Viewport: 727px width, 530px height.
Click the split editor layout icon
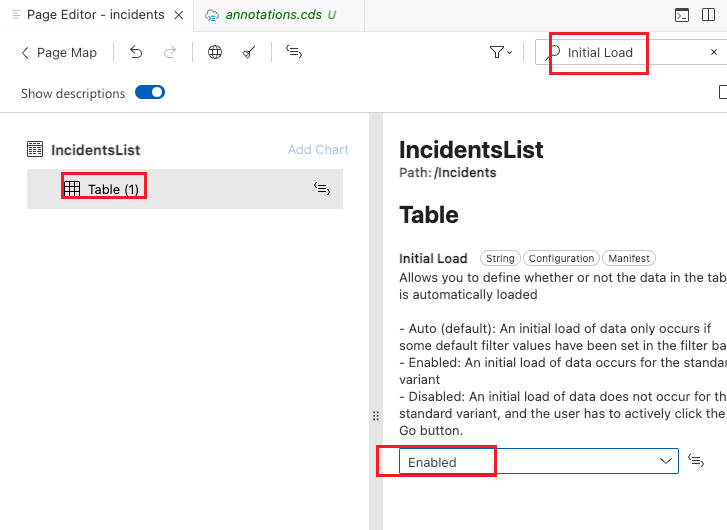711,15
